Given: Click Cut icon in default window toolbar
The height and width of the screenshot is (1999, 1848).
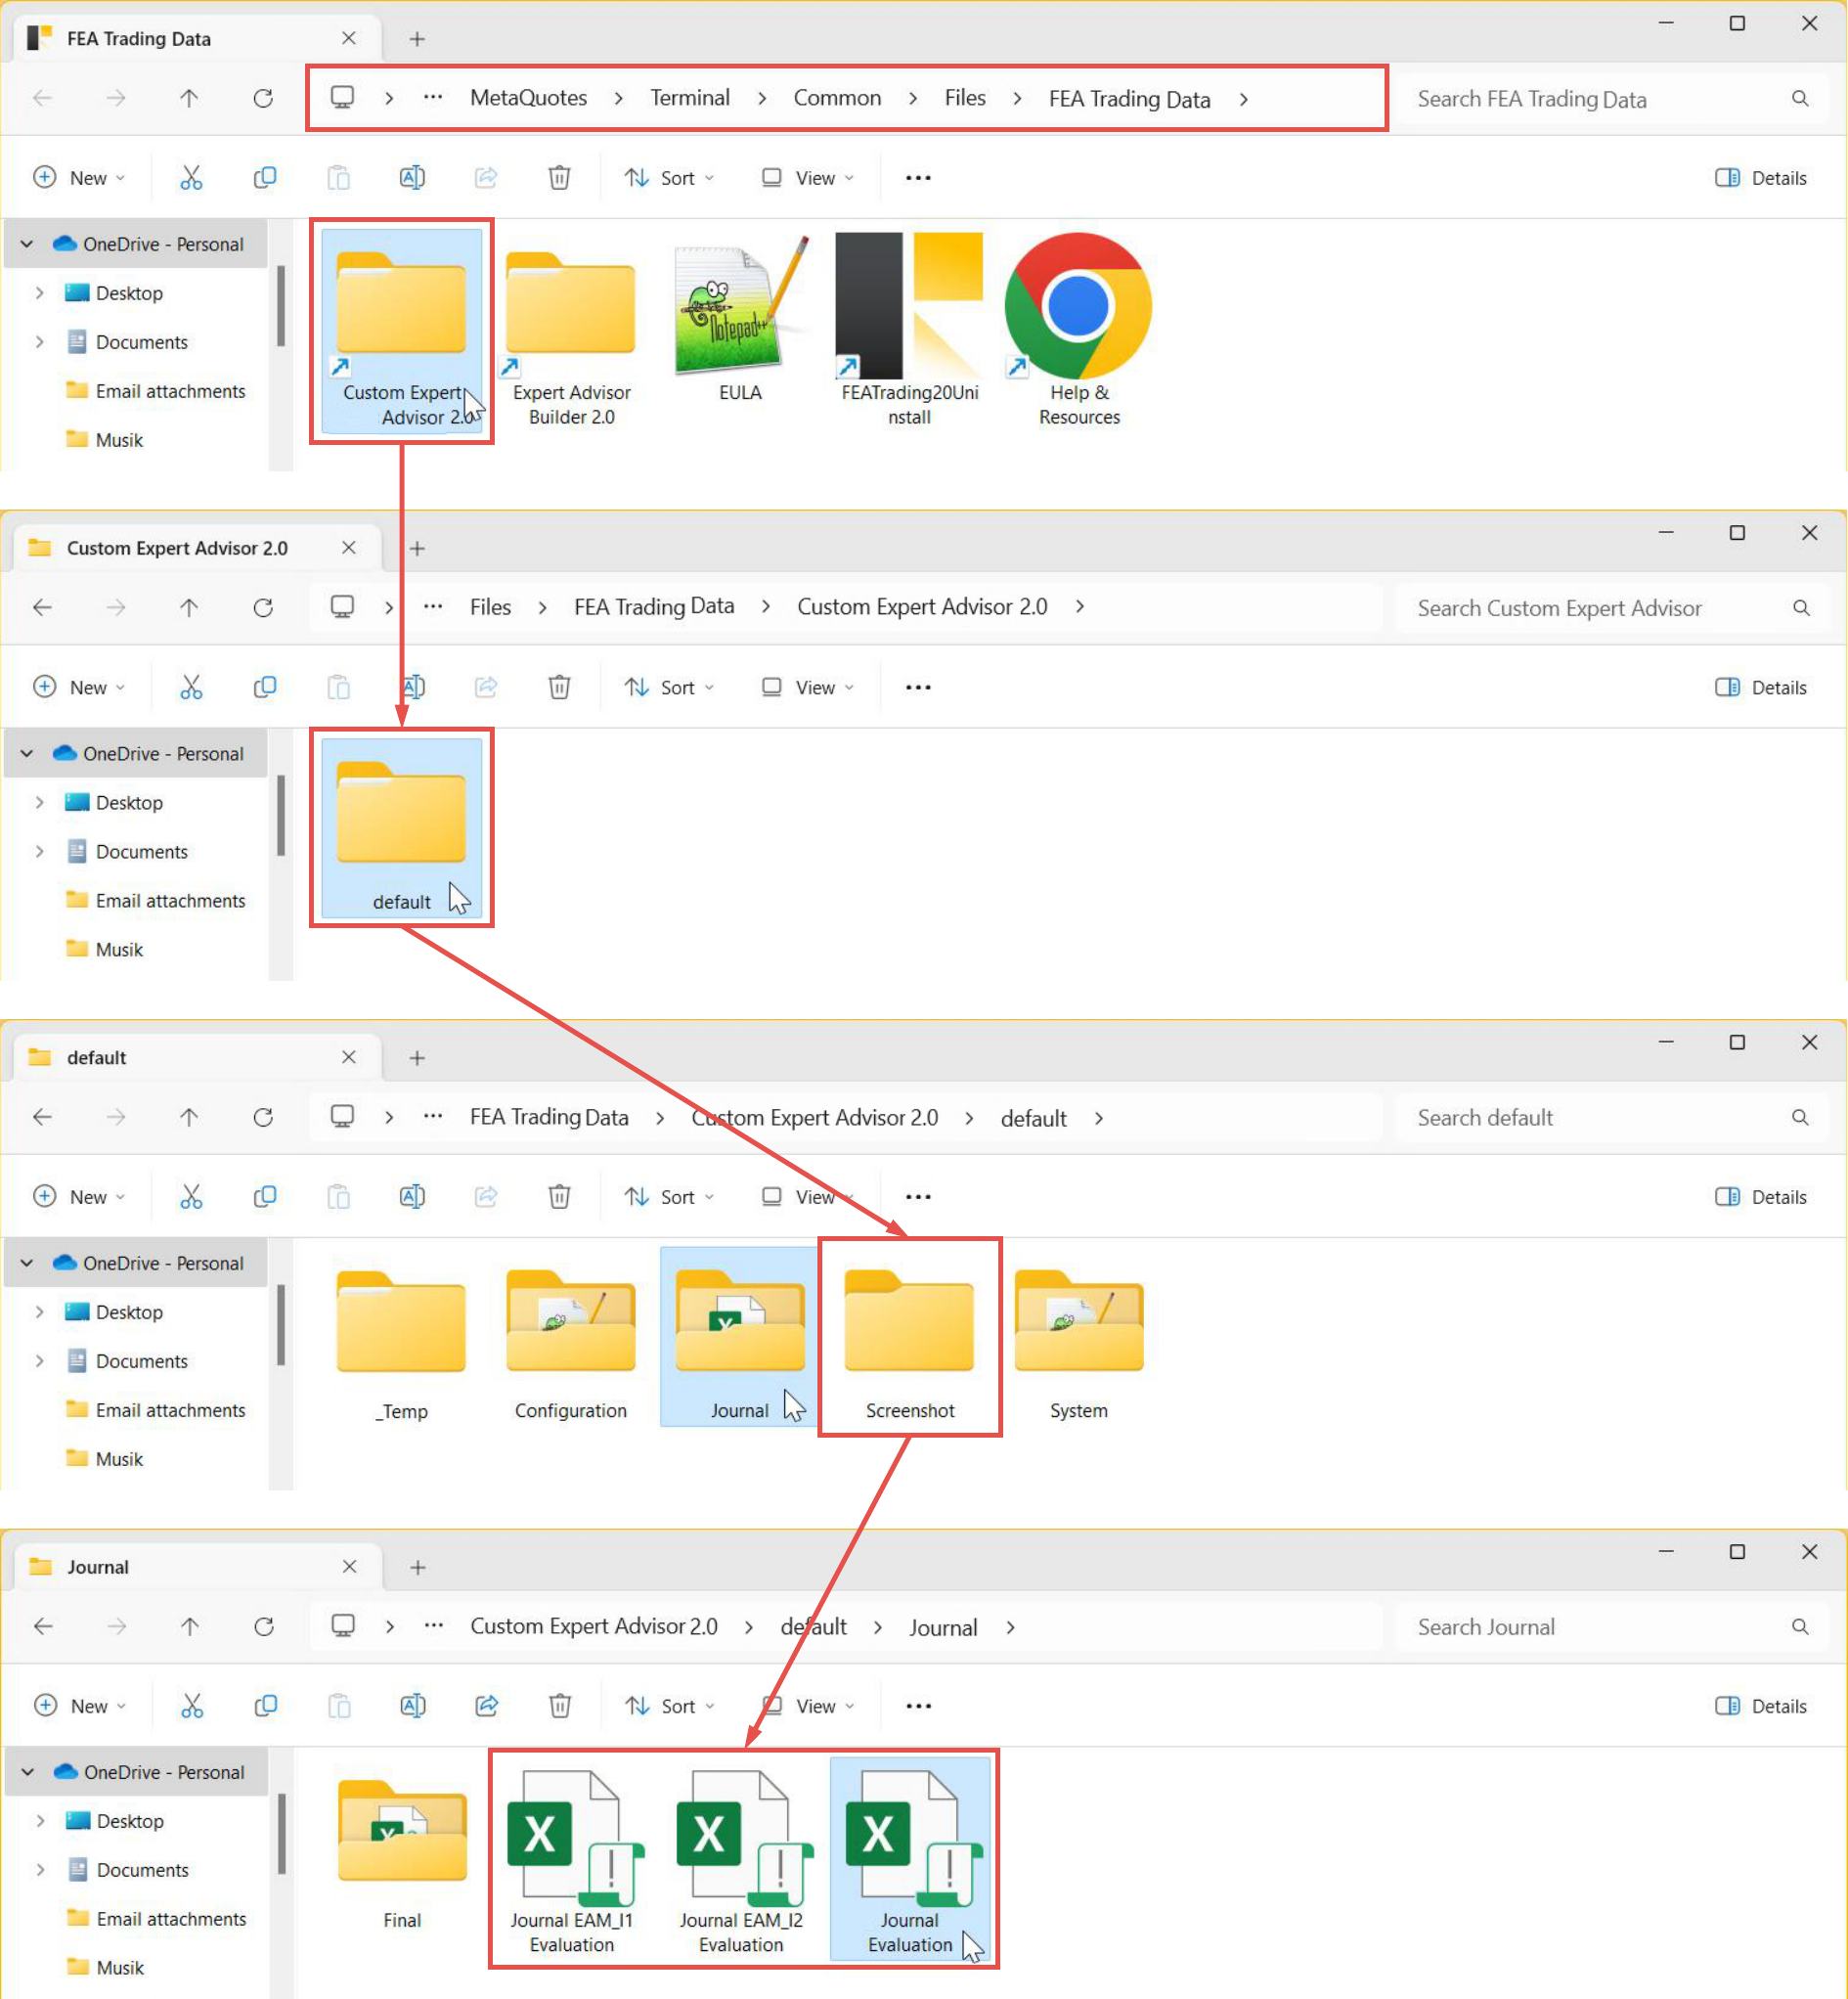Looking at the screenshot, I should pos(191,1197).
